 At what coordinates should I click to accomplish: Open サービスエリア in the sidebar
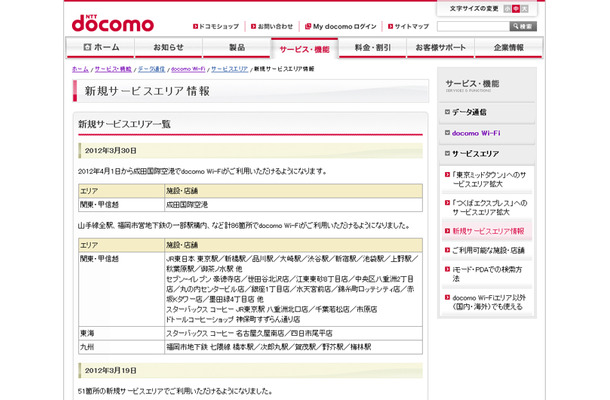click(x=475, y=154)
